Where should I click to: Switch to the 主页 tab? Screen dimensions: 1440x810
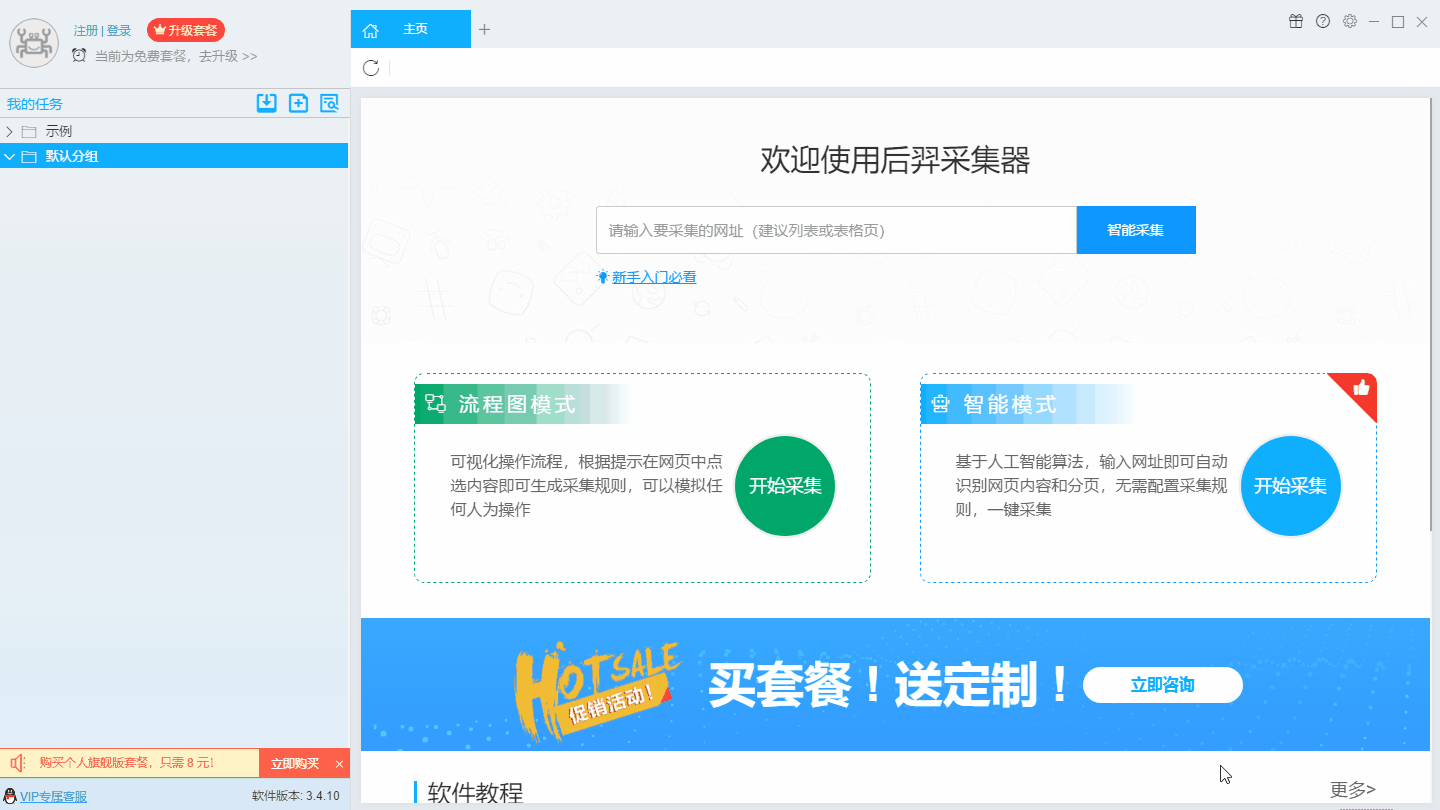(410, 29)
